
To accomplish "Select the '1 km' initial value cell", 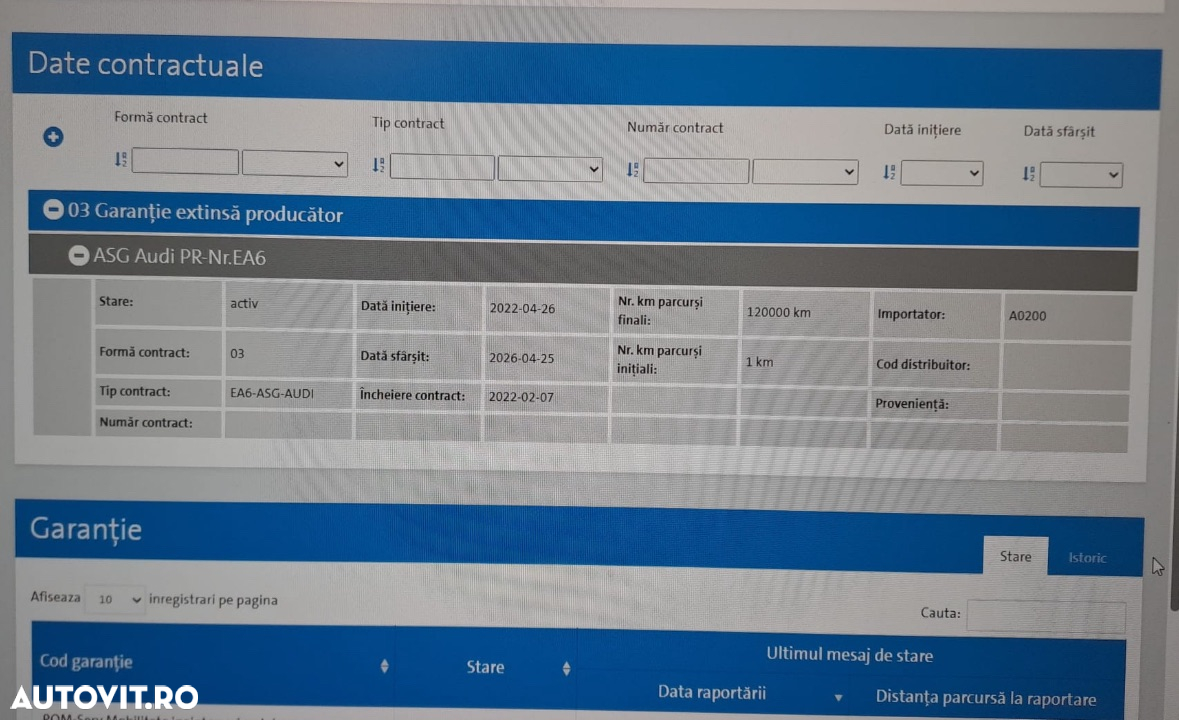I will coord(803,362).
